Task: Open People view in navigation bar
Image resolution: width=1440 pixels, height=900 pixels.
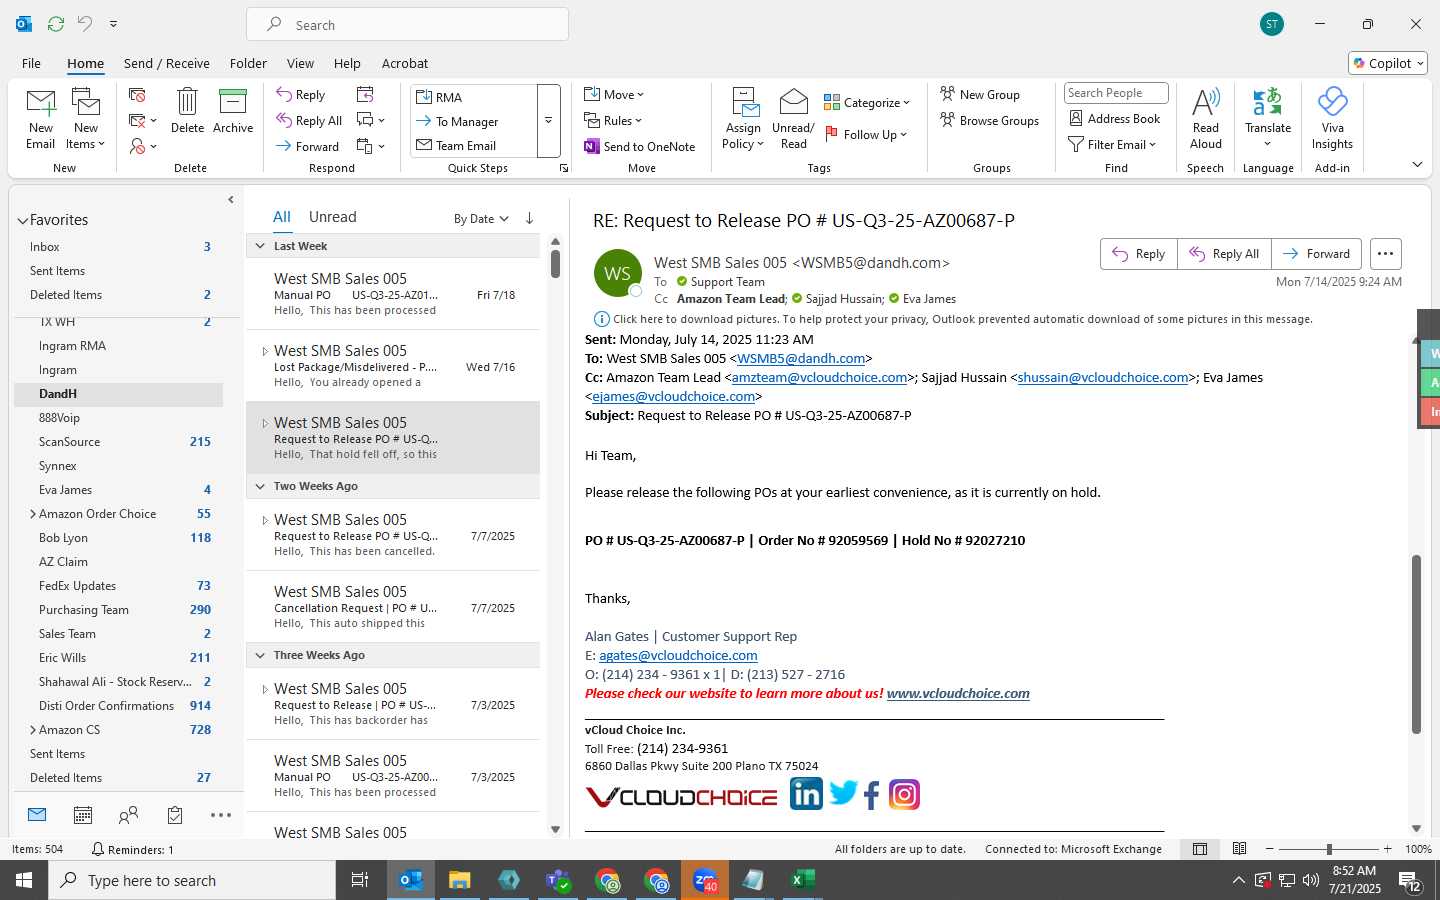Action: pos(128,815)
